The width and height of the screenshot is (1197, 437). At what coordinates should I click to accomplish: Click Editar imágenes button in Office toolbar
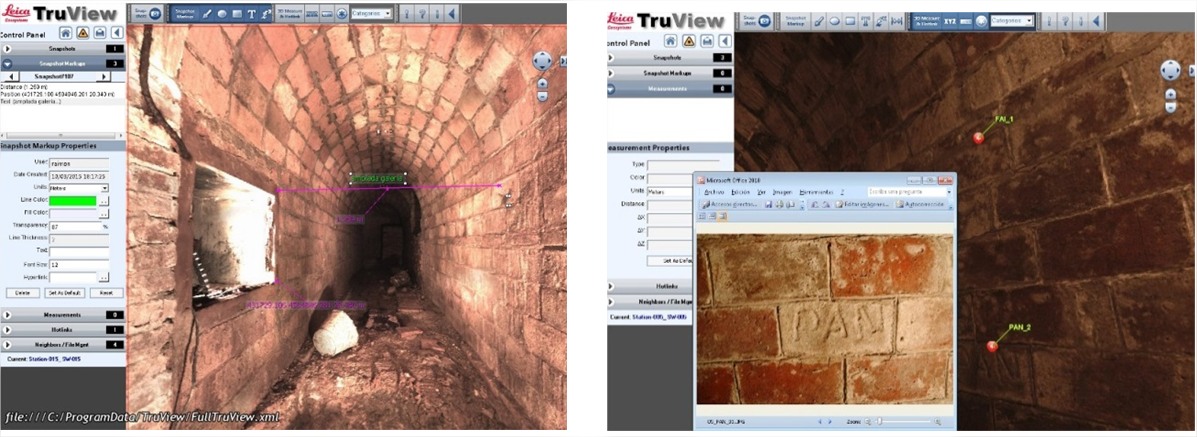[863, 205]
